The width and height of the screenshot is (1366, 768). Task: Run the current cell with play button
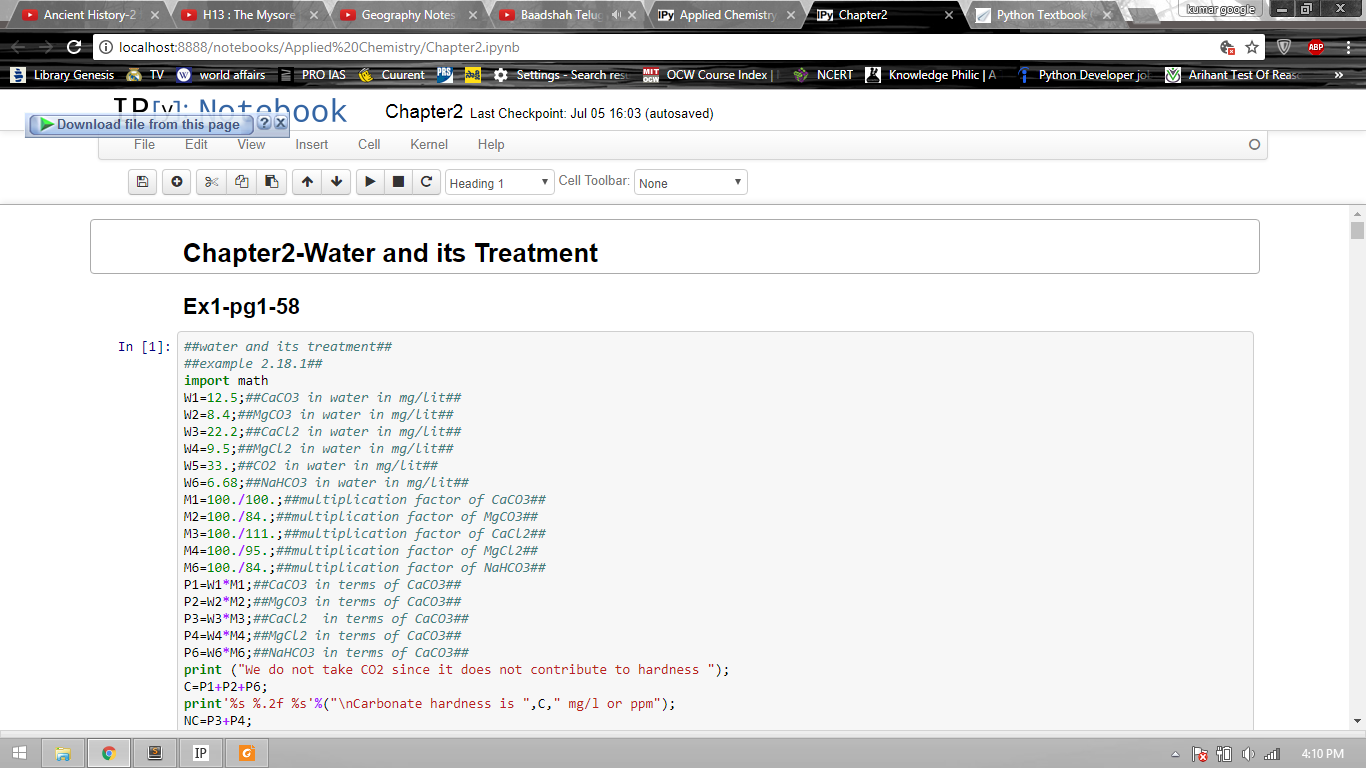click(x=370, y=182)
